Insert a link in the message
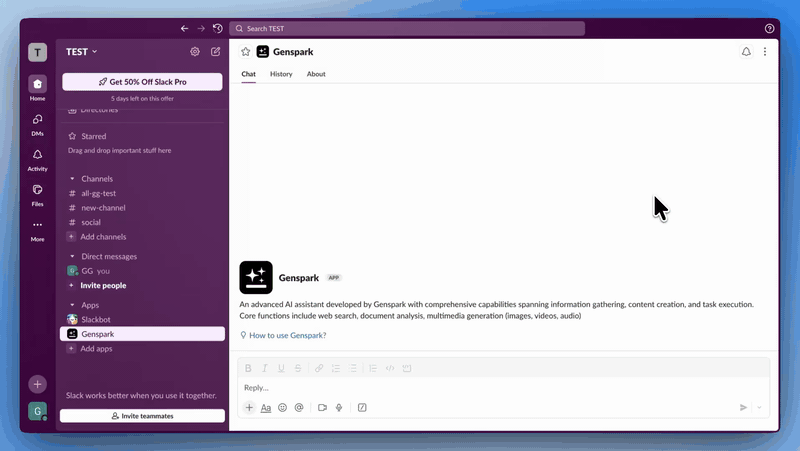Screen dimensions: 800x451 coord(319,368)
